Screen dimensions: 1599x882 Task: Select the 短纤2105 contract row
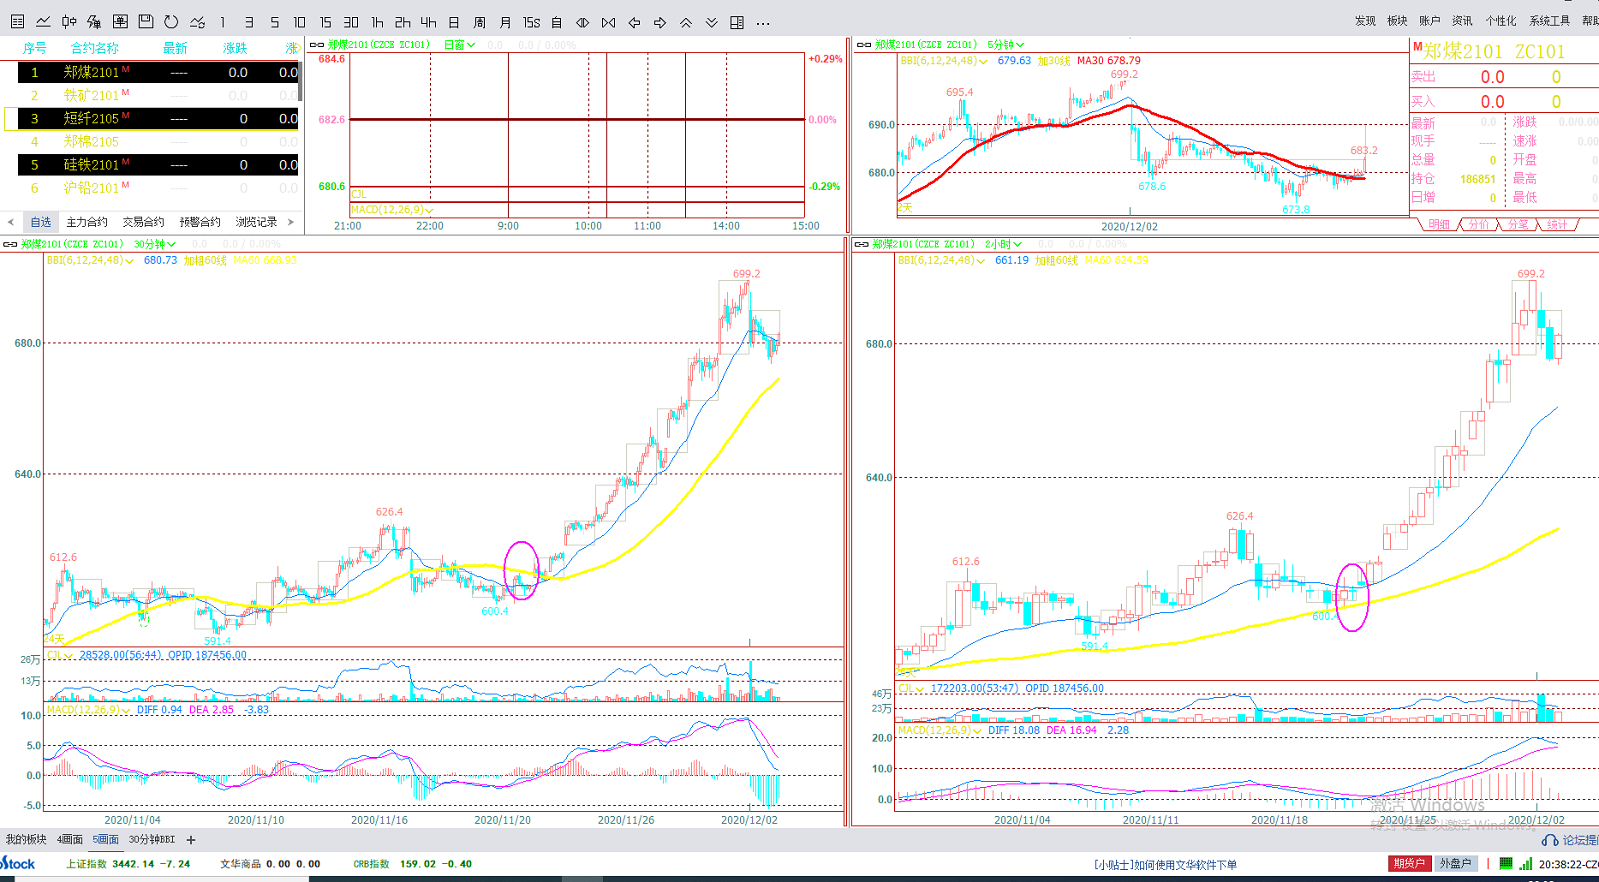(x=91, y=118)
